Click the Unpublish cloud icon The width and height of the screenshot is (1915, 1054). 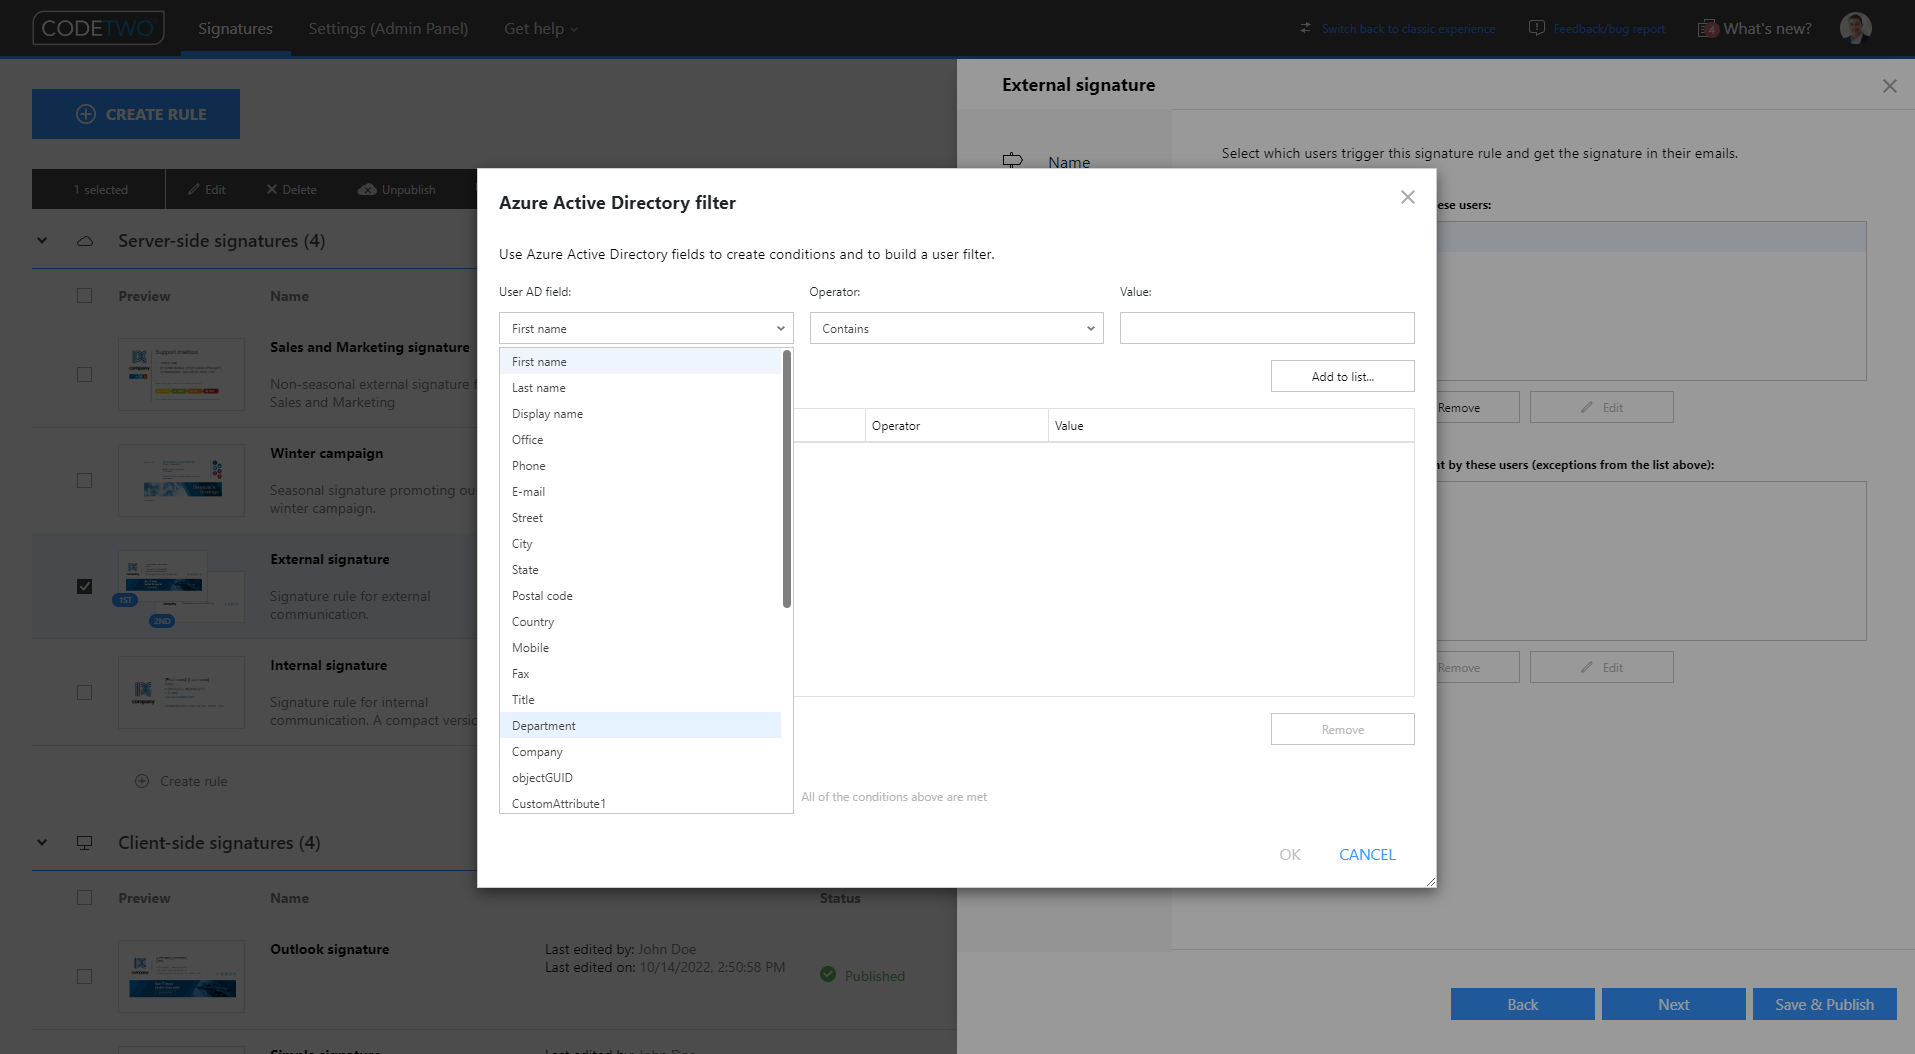[367, 189]
